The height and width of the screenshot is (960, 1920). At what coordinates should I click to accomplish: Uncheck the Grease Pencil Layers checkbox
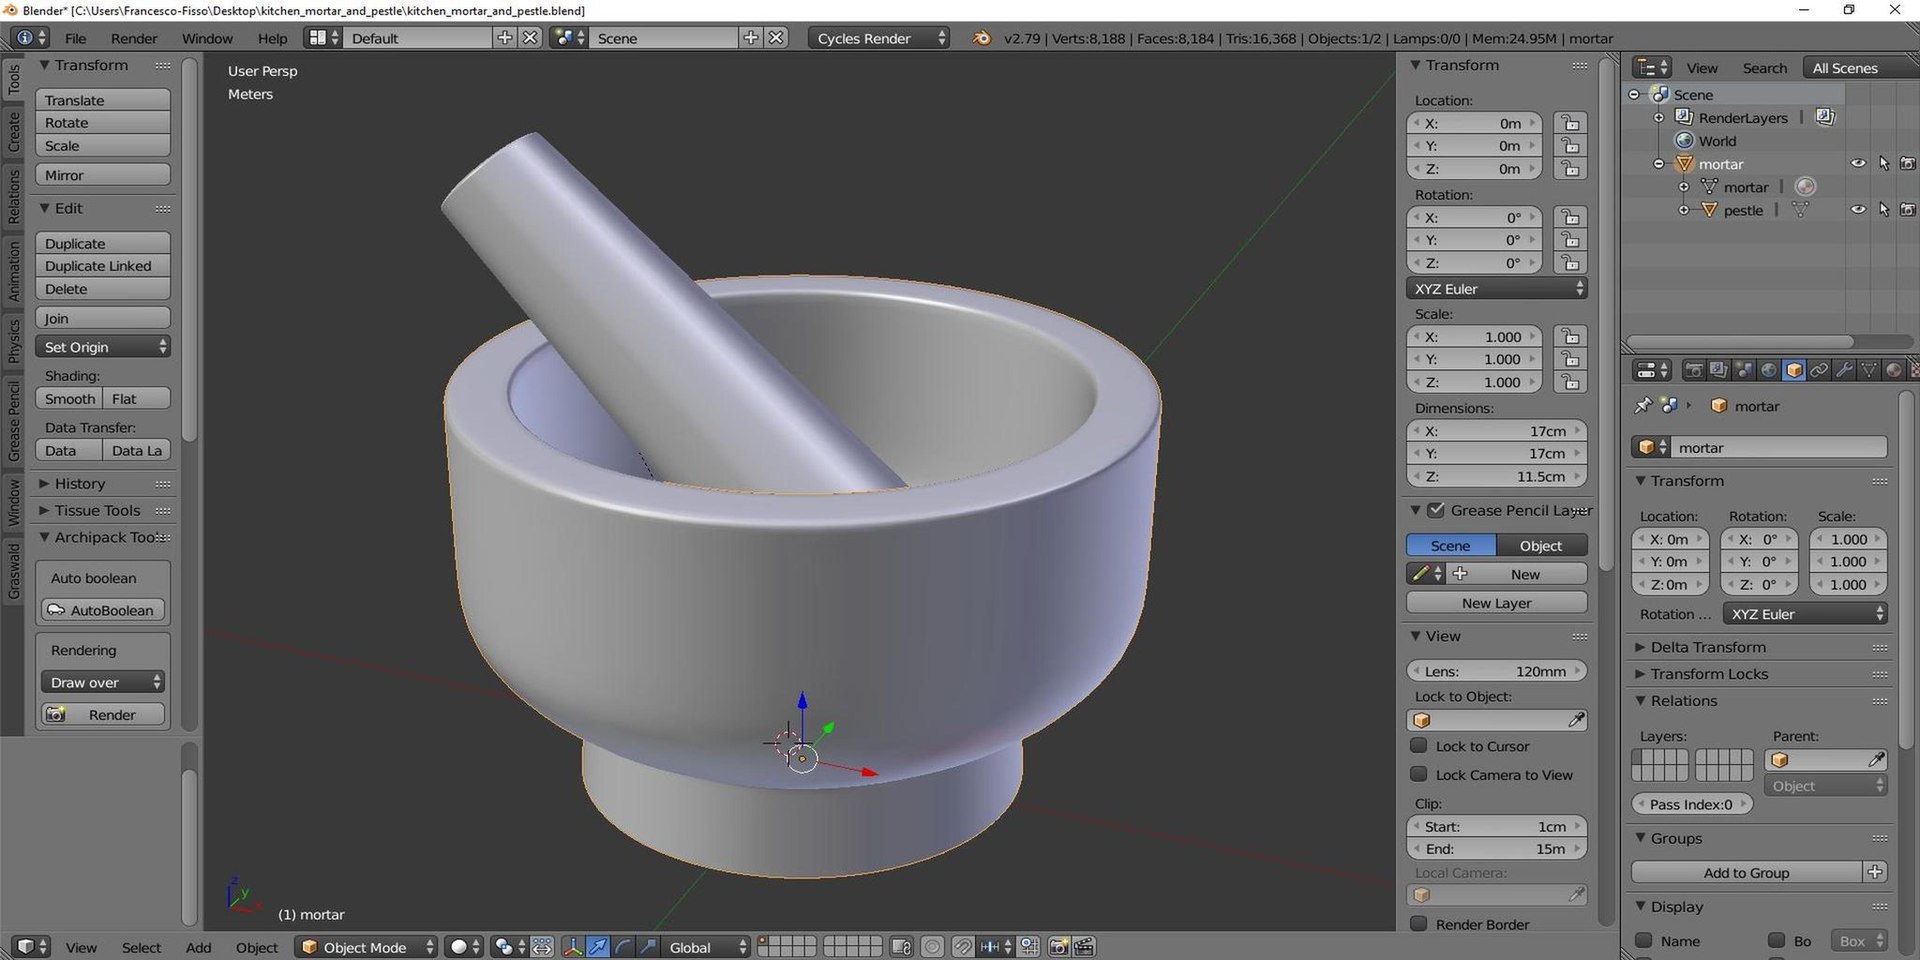1436,510
